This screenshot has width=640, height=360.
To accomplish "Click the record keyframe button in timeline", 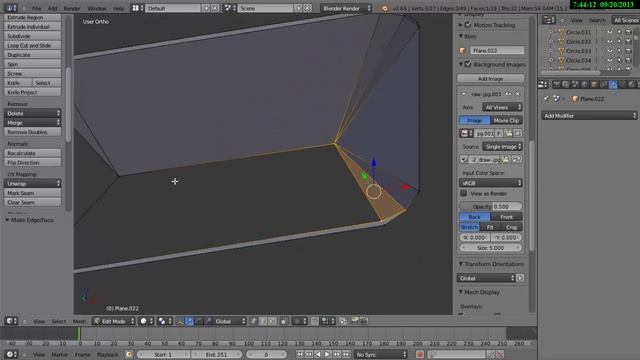I will (420, 354).
